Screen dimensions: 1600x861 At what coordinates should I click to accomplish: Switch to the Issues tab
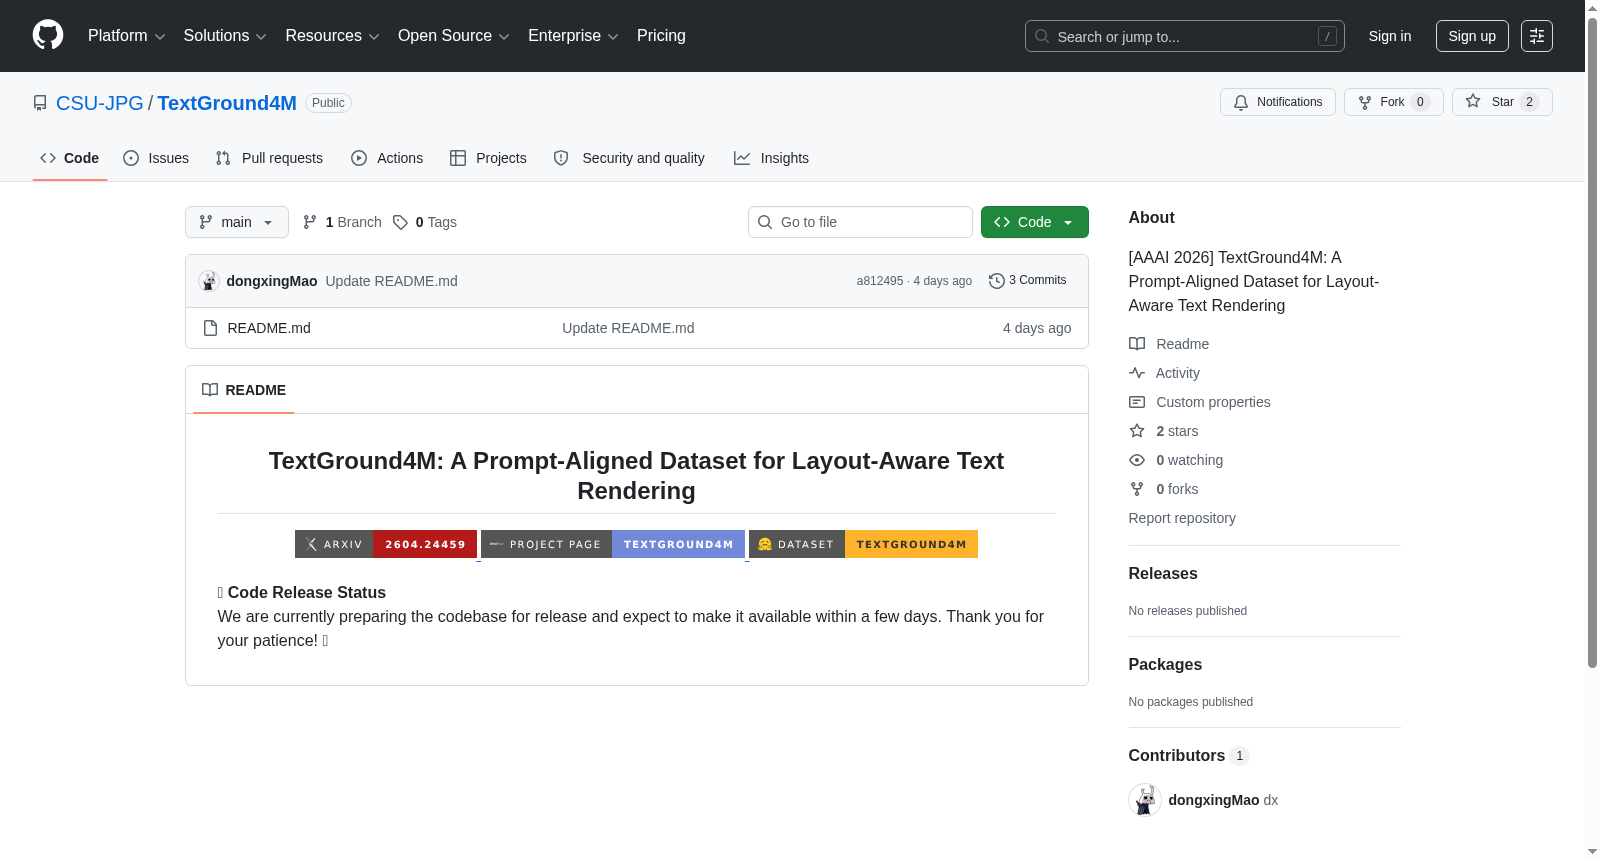click(156, 158)
